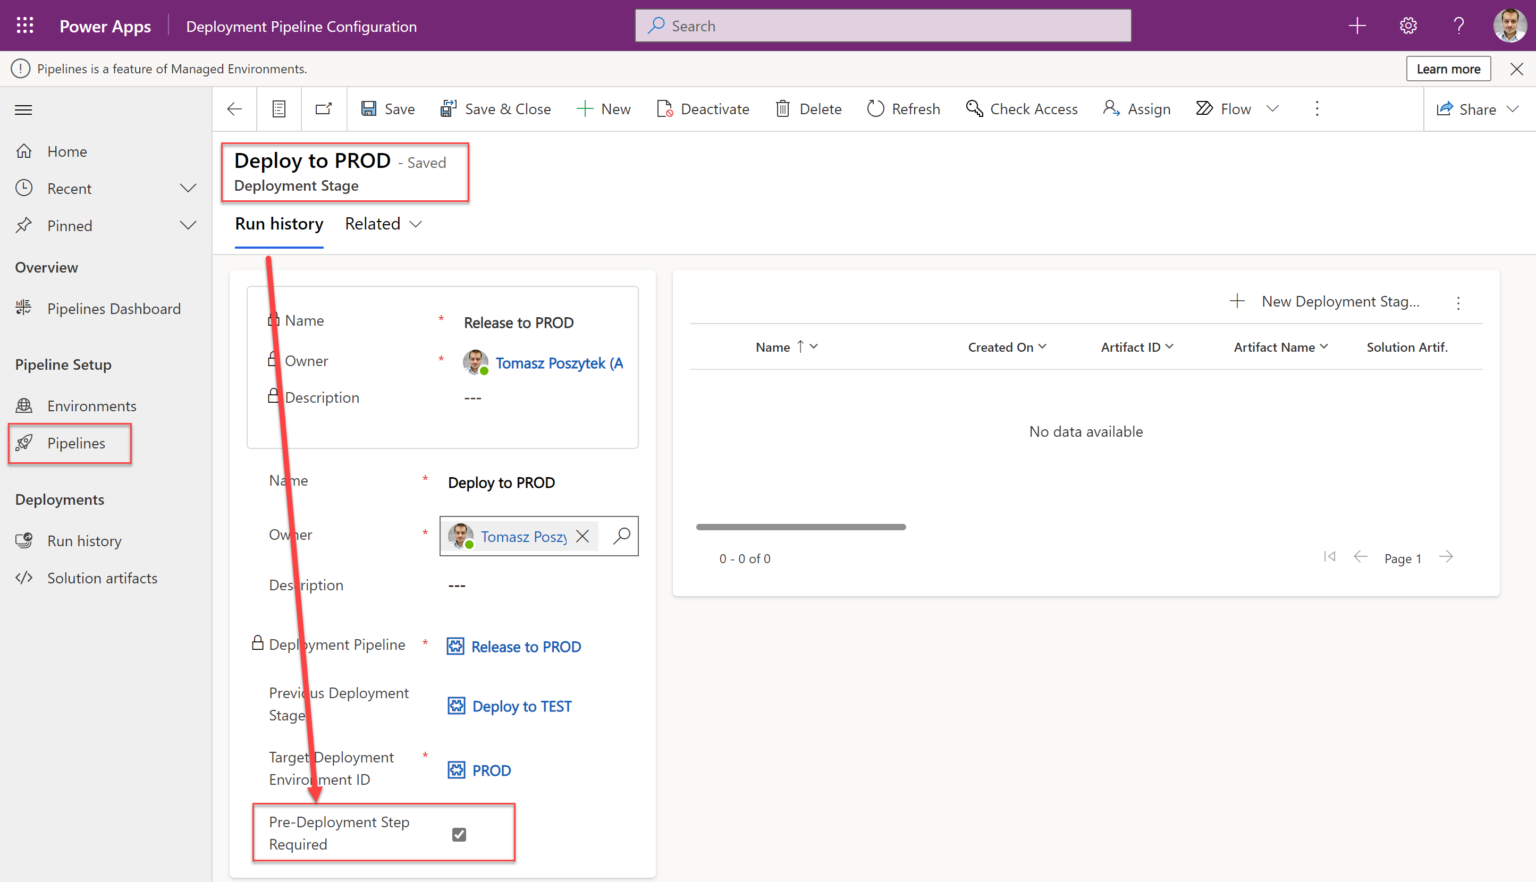The width and height of the screenshot is (1536, 882).
Task: Delete the deployment stage
Action: point(809,109)
